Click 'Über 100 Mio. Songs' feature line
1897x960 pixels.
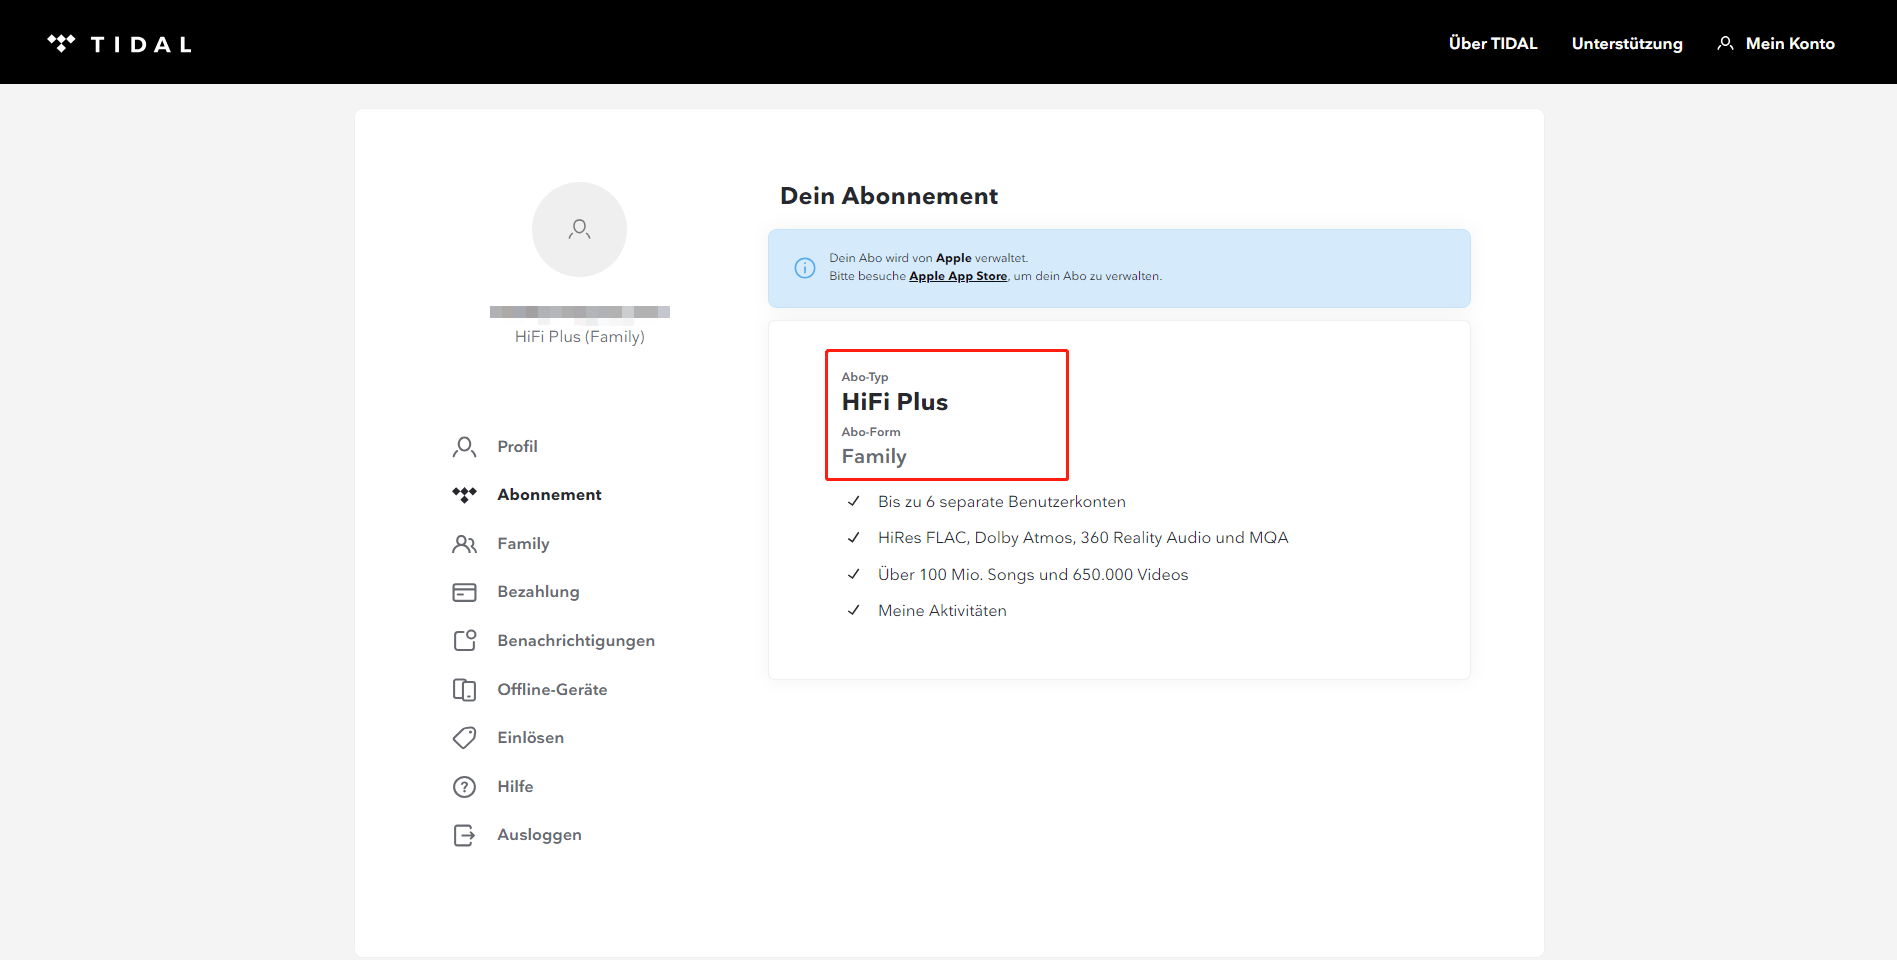(x=1033, y=574)
